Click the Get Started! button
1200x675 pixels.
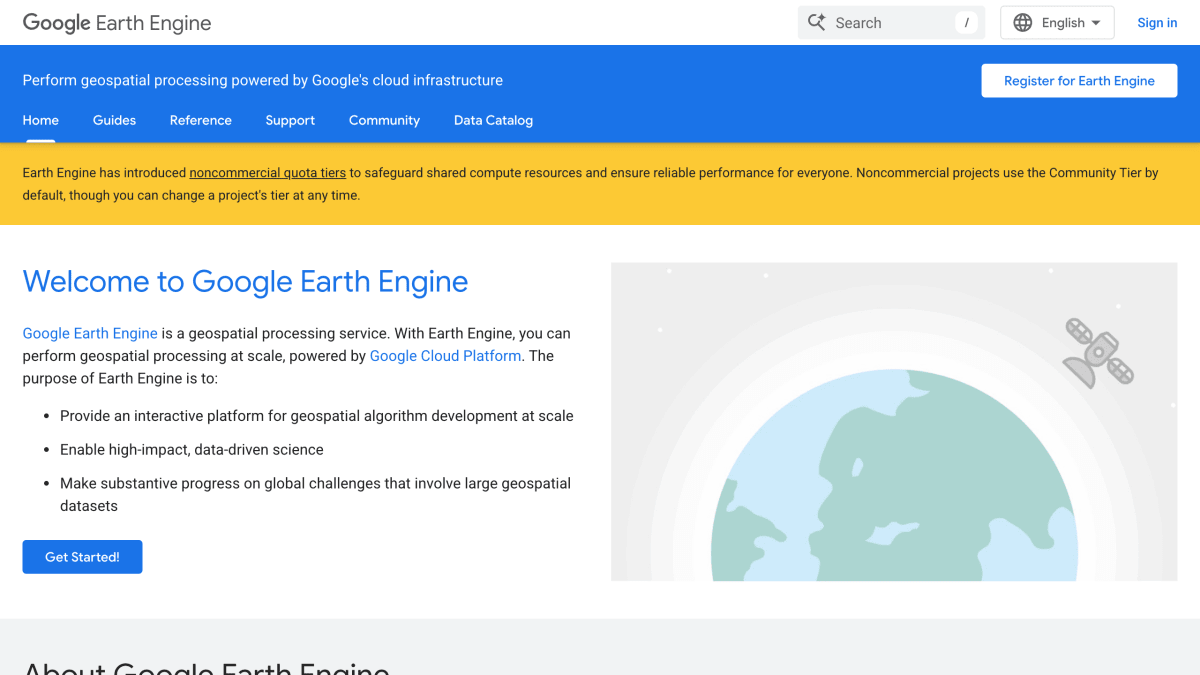pyautogui.click(x=82, y=557)
